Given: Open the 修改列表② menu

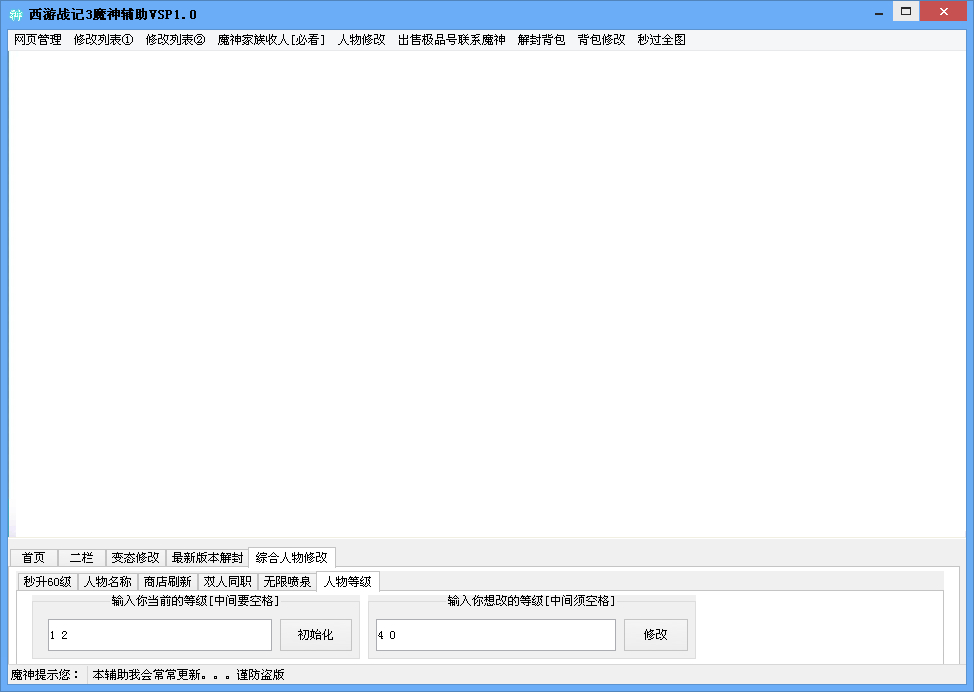Looking at the screenshot, I should coord(176,40).
